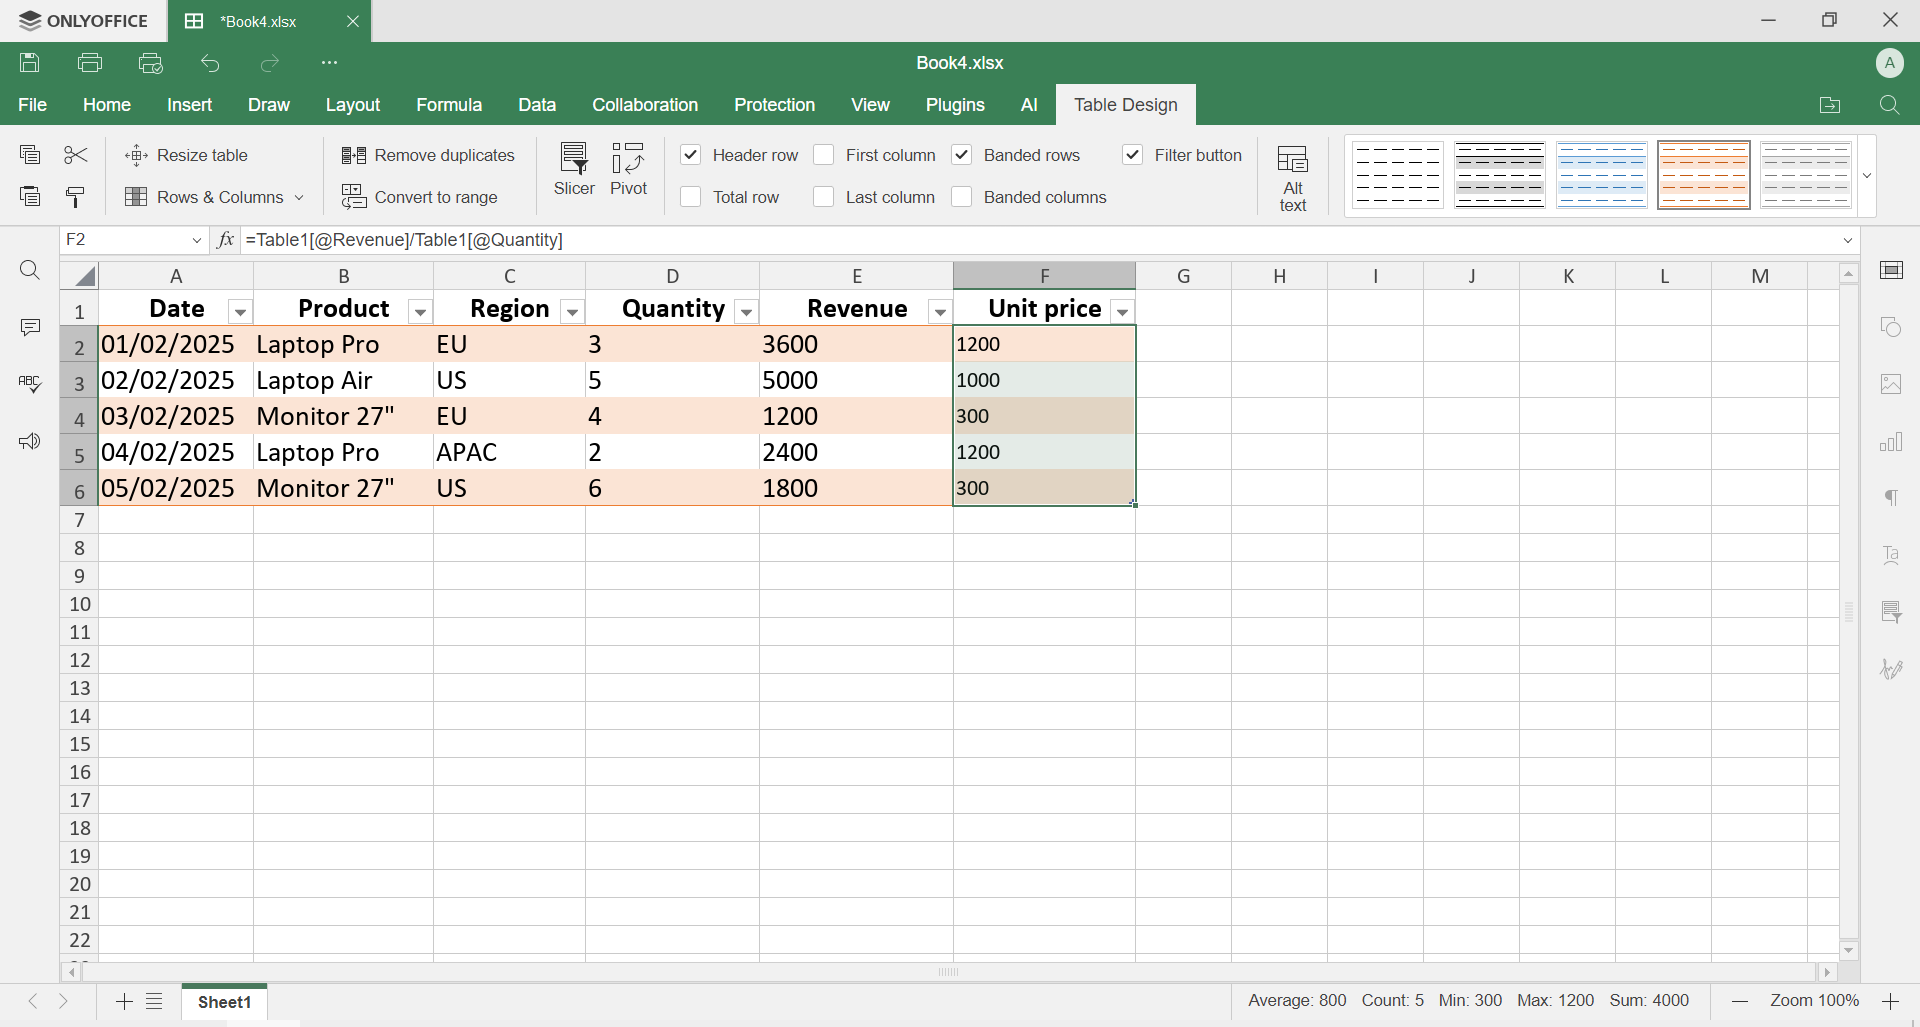The image size is (1920, 1027).
Task: Open image settings in the right sidebar
Action: [x=1893, y=384]
